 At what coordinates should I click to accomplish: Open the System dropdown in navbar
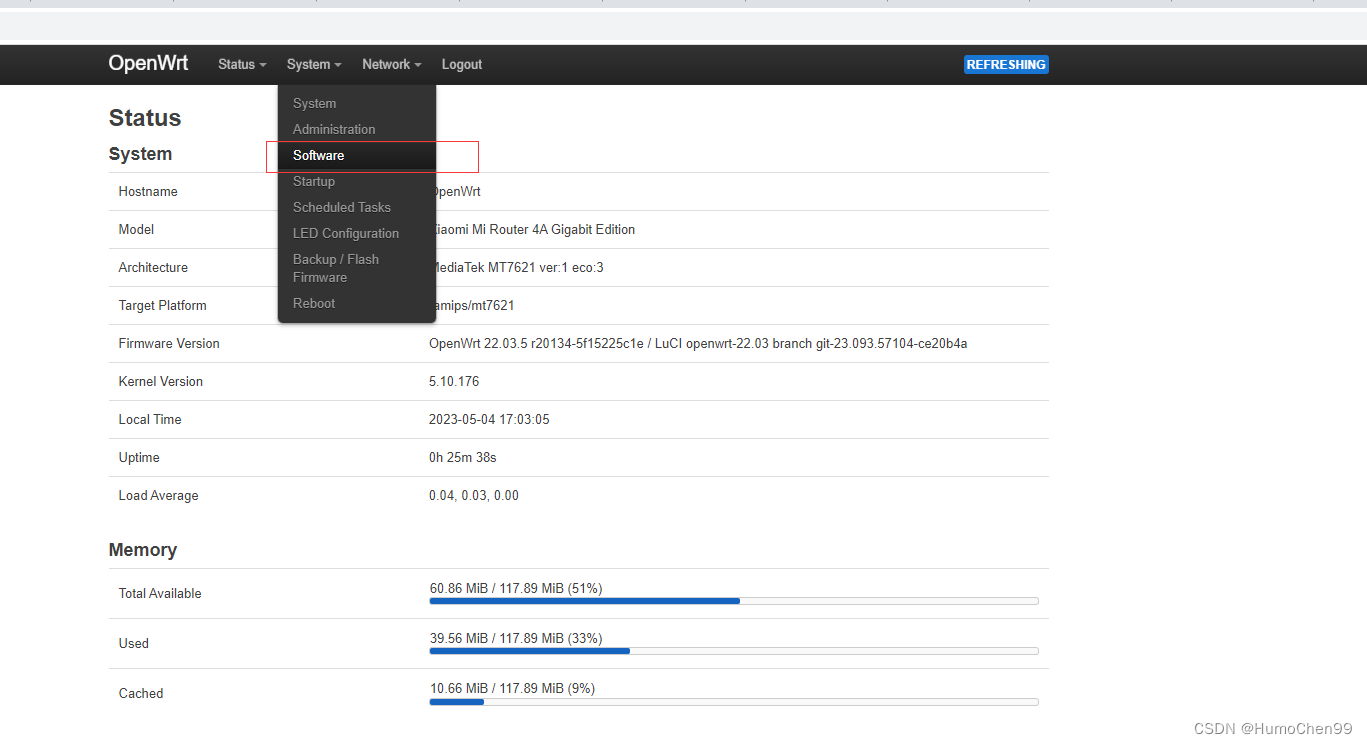click(314, 64)
